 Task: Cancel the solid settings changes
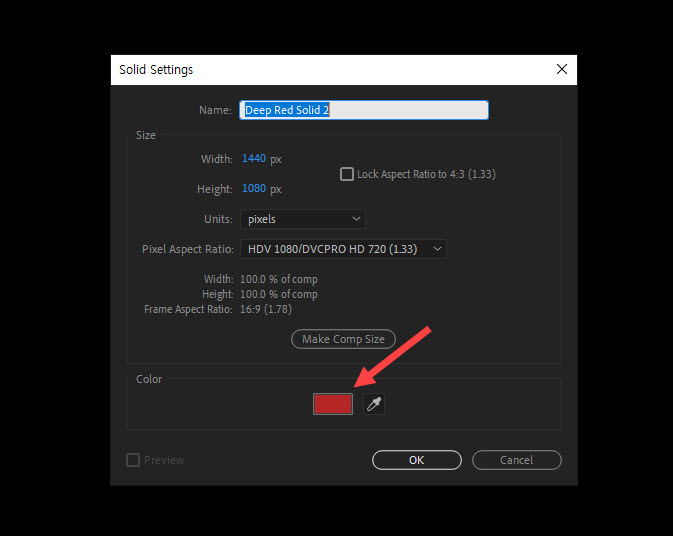tap(516, 460)
